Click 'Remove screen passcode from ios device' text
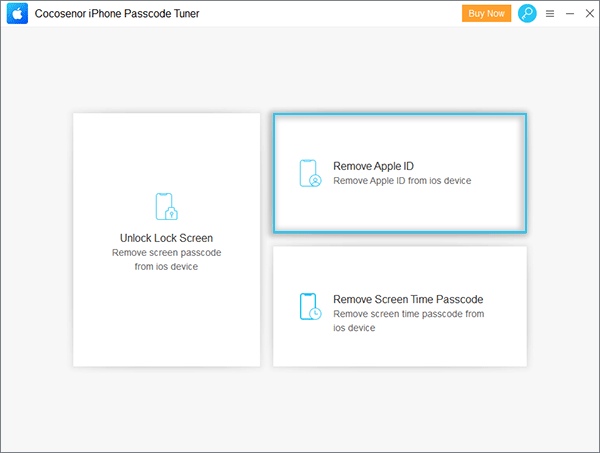This screenshot has height=453, width=600. 166,259
